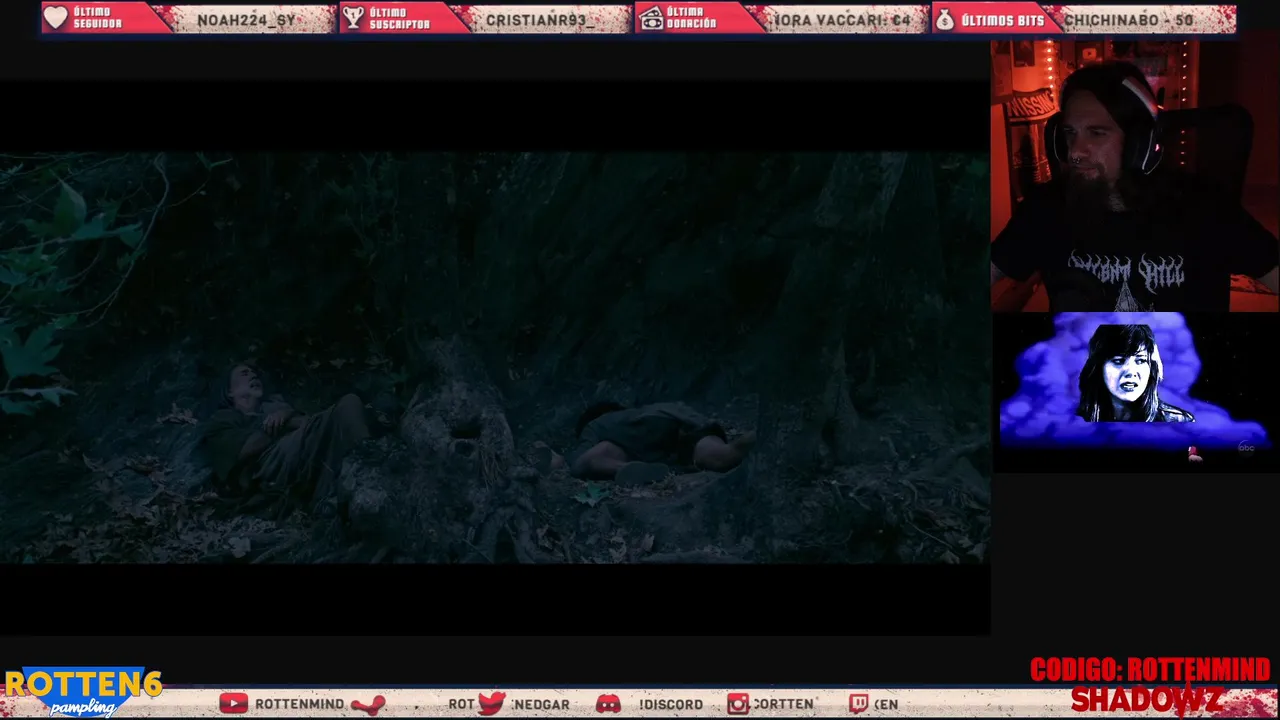Screen dimensions: 1280x720
Task: Click the Instagram icon in bottom bar
Action: click(738, 704)
